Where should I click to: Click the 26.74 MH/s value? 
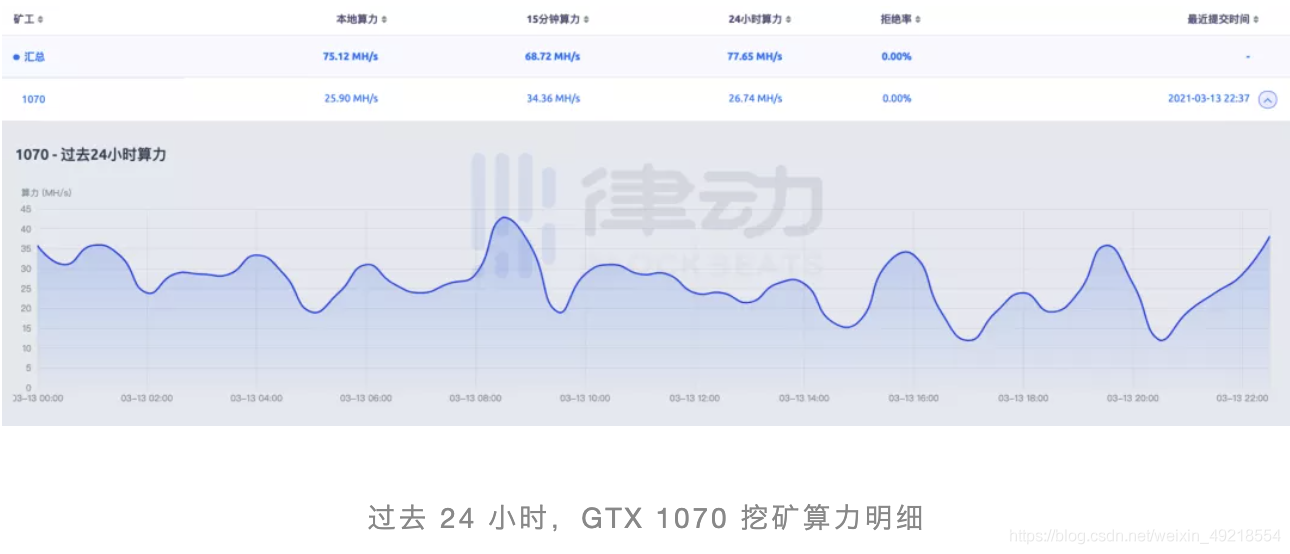(x=755, y=99)
